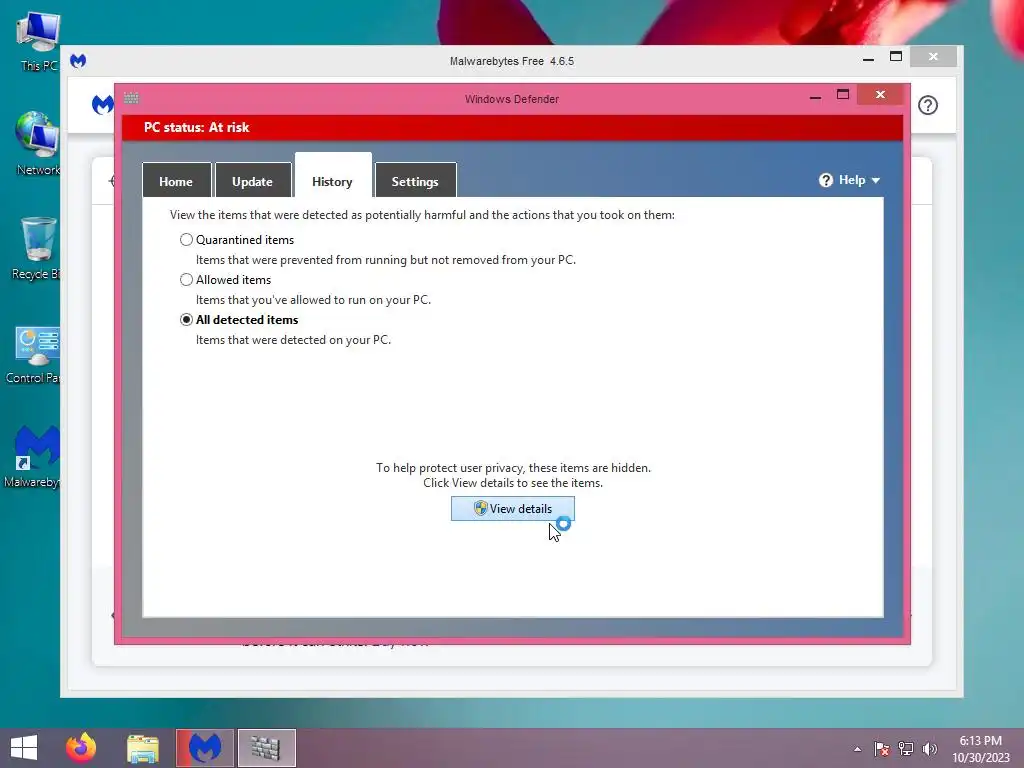Open the network tray icon
The image size is (1024, 768).
coord(906,749)
